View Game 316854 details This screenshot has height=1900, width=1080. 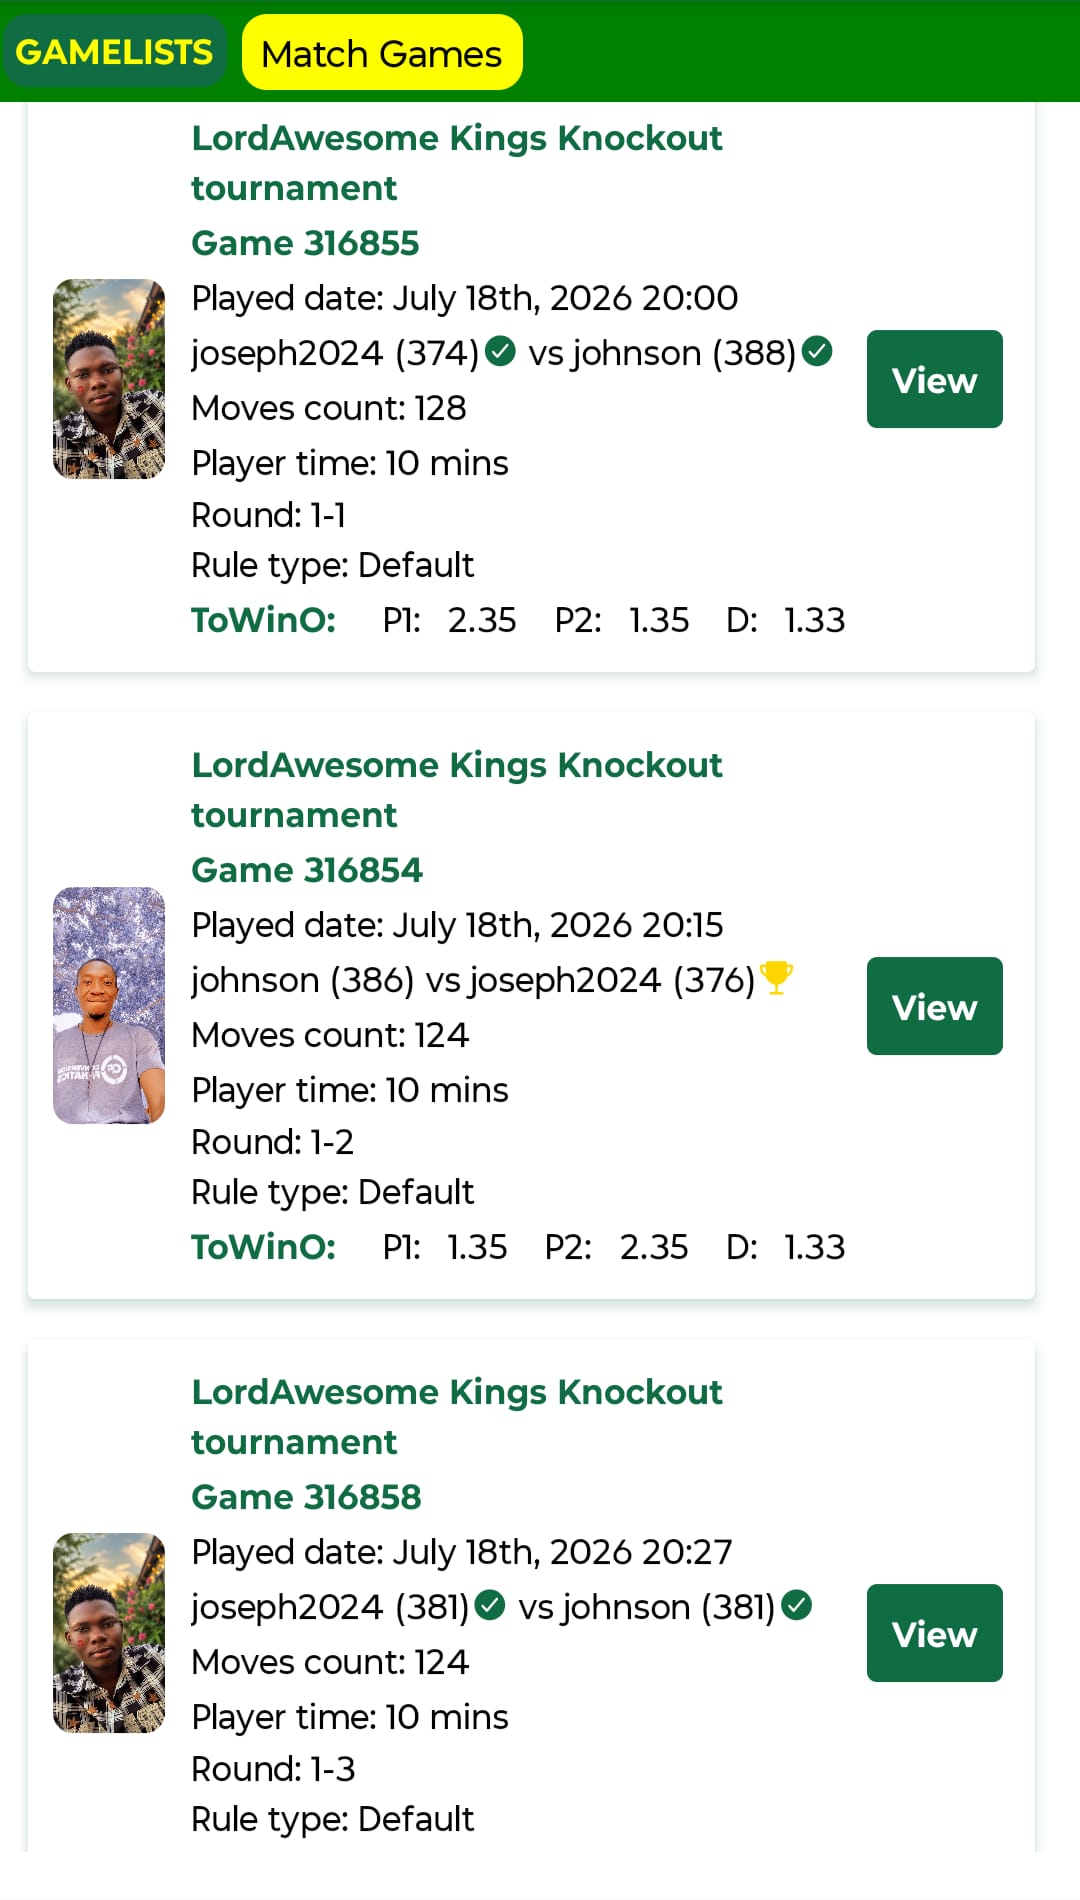coord(934,1006)
